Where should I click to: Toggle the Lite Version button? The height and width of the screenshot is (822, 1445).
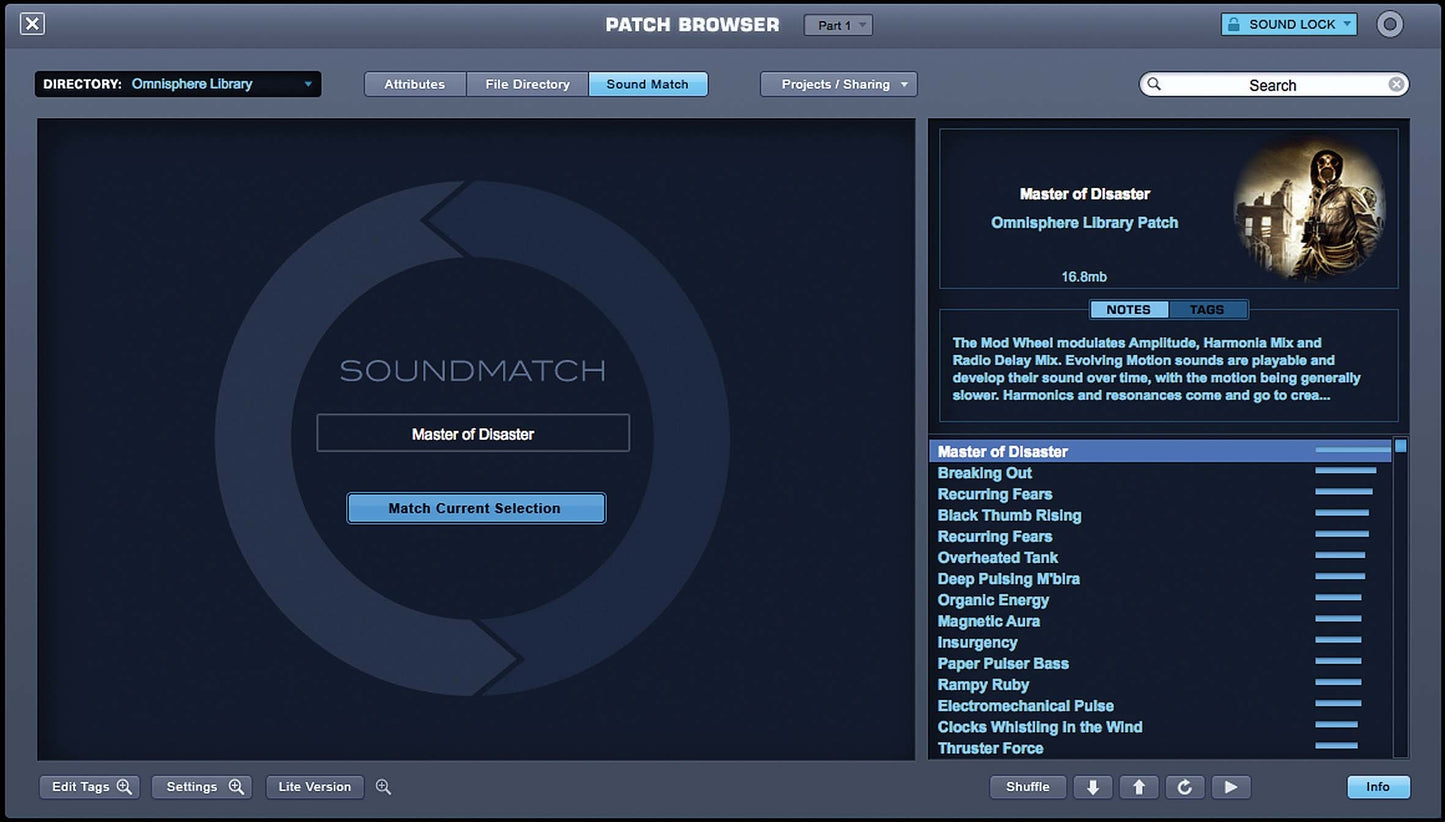coord(314,787)
